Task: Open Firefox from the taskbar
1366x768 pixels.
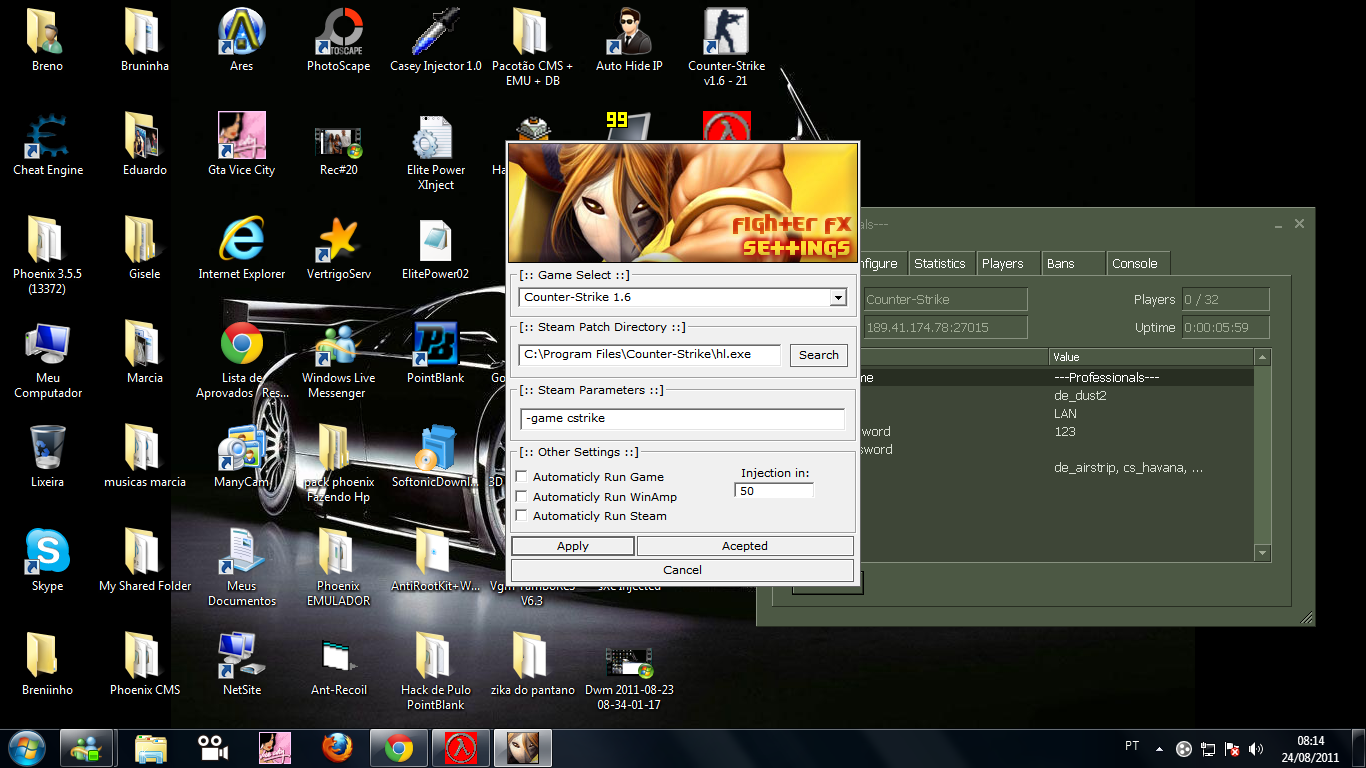Action: click(338, 748)
